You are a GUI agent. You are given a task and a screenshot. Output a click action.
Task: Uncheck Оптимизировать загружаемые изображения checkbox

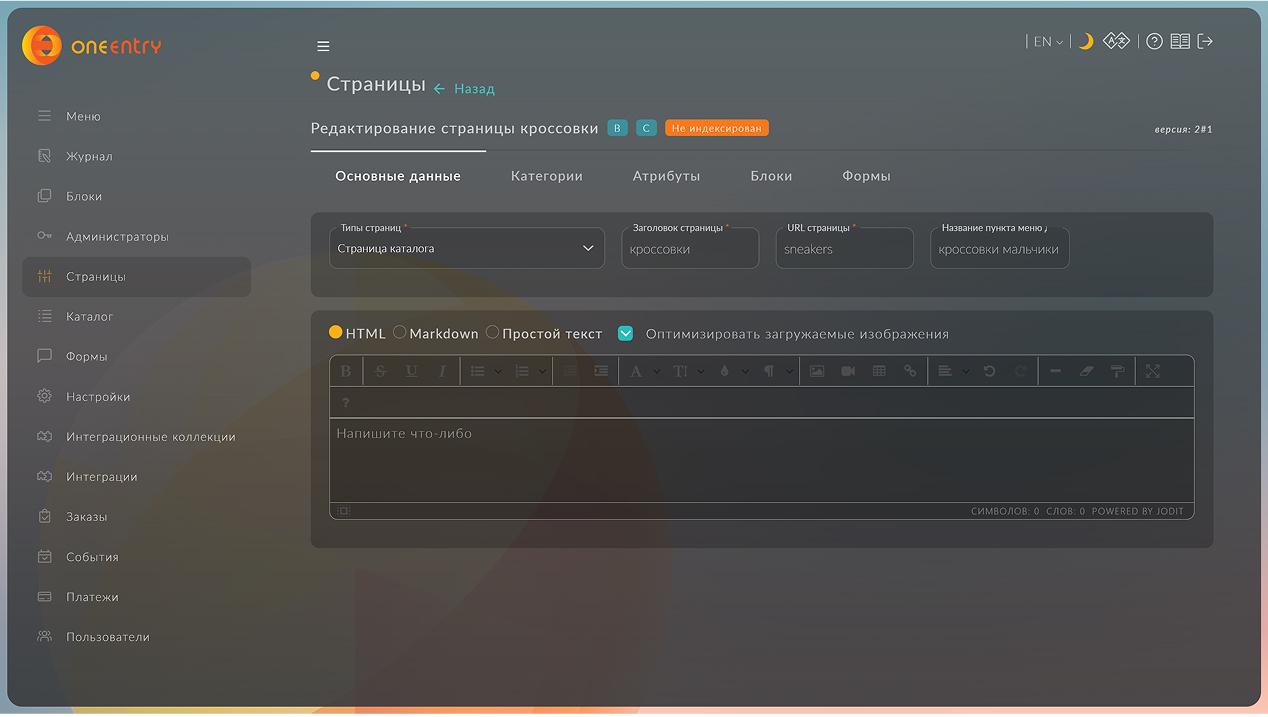(x=625, y=333)
